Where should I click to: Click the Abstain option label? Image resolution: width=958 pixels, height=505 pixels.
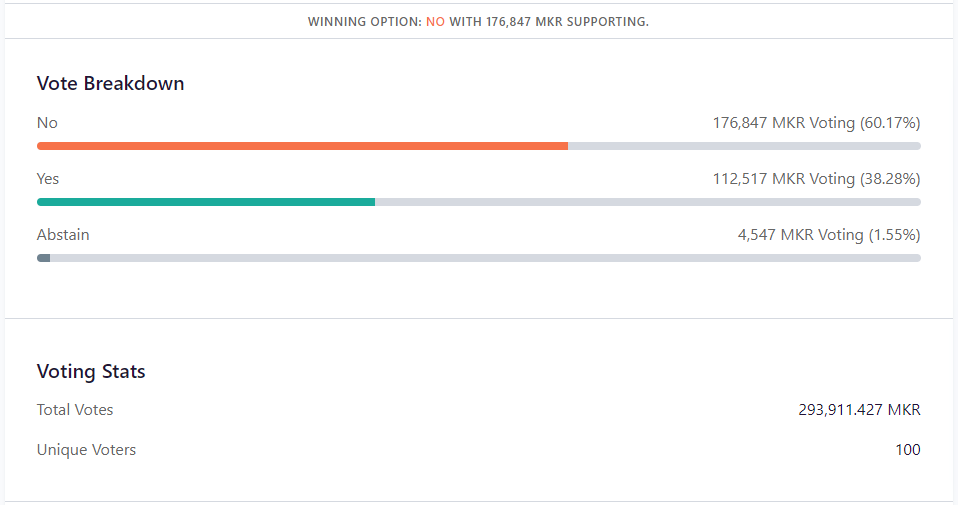pyautogui.click(x=63, y=235)
